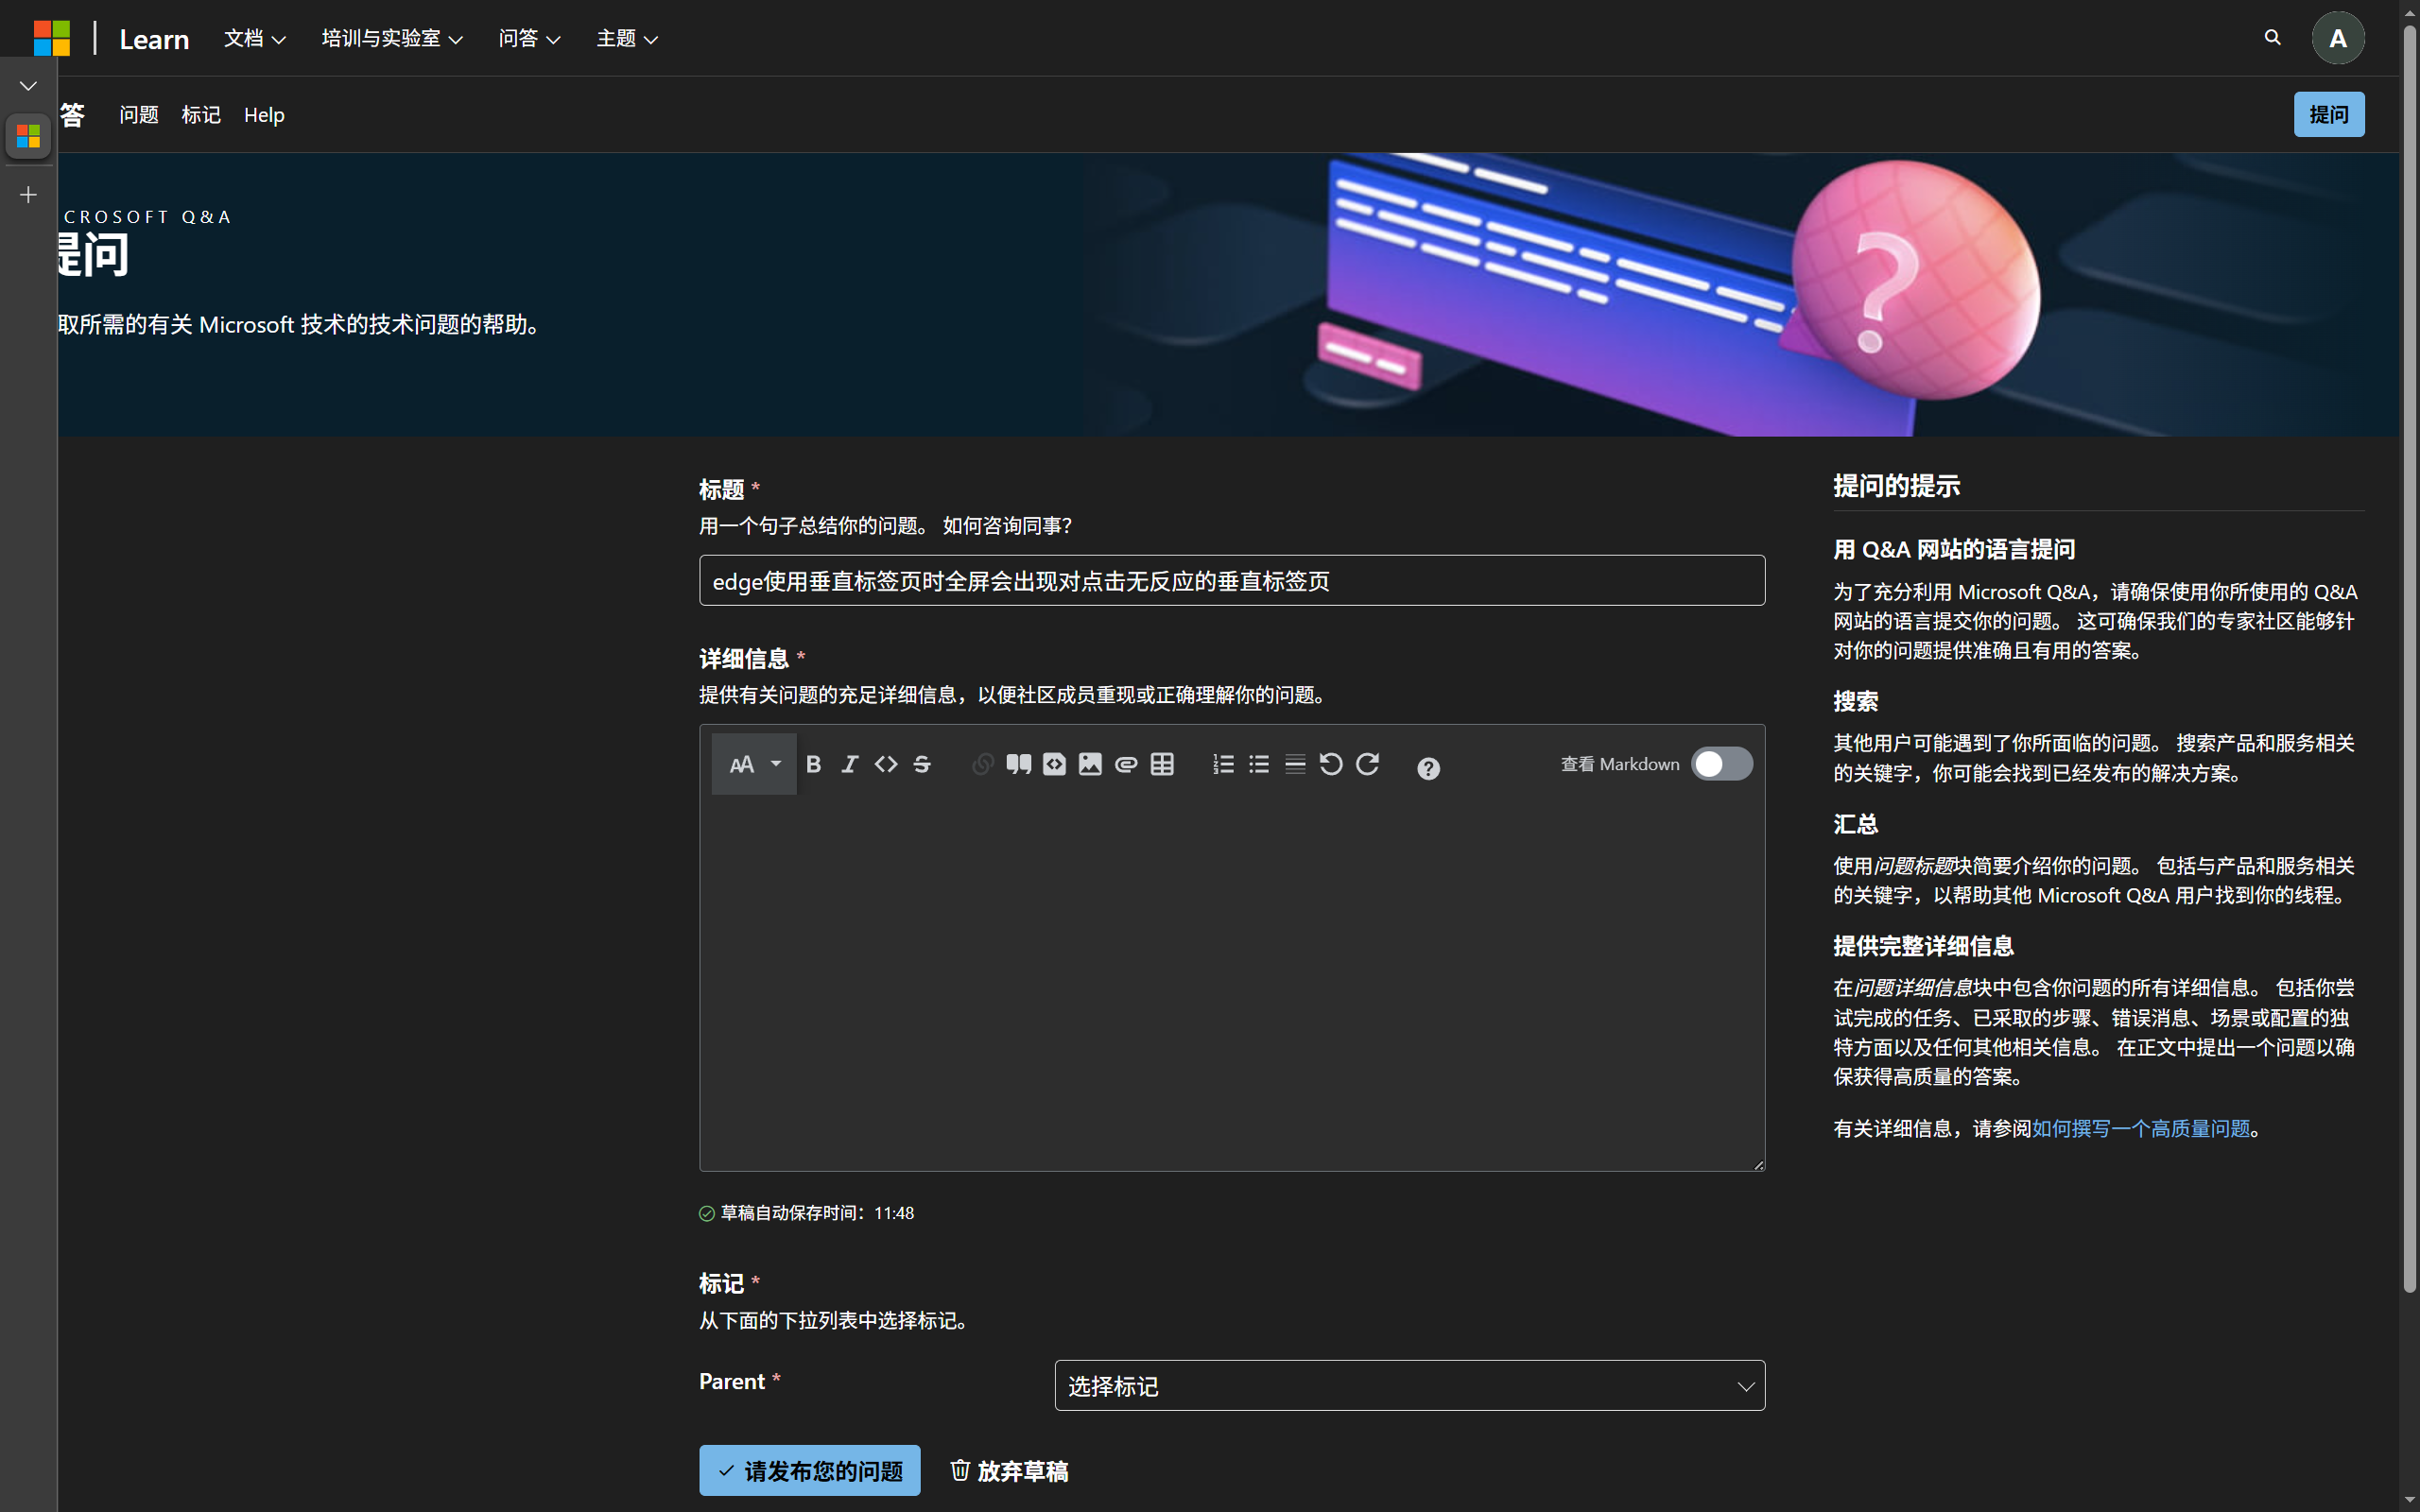Insert inline code formatting
Screen dimensions: 2420x1512
point(885,763)
